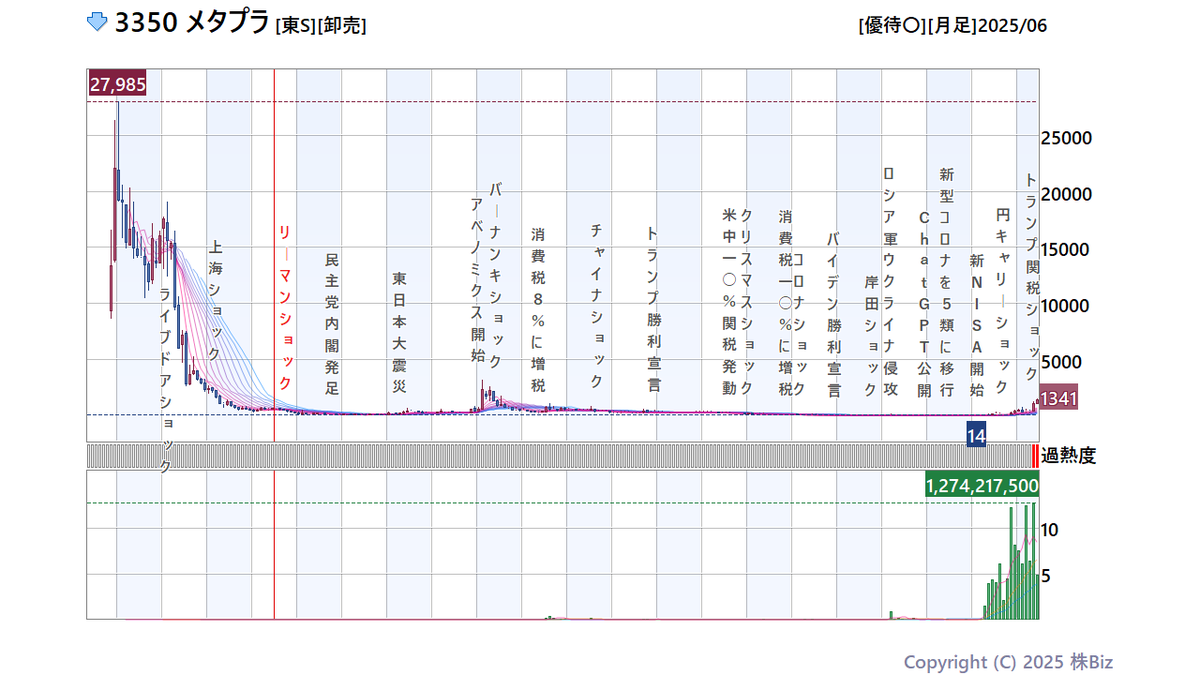Click the 25000 price axis label

click(x=1068, y=138)
